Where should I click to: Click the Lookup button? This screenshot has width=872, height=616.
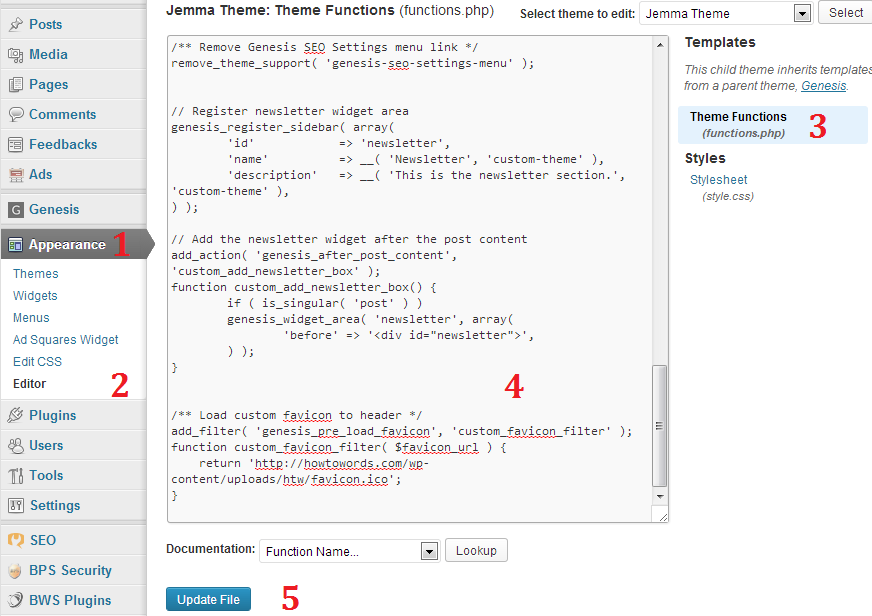(x=476, y=550)
